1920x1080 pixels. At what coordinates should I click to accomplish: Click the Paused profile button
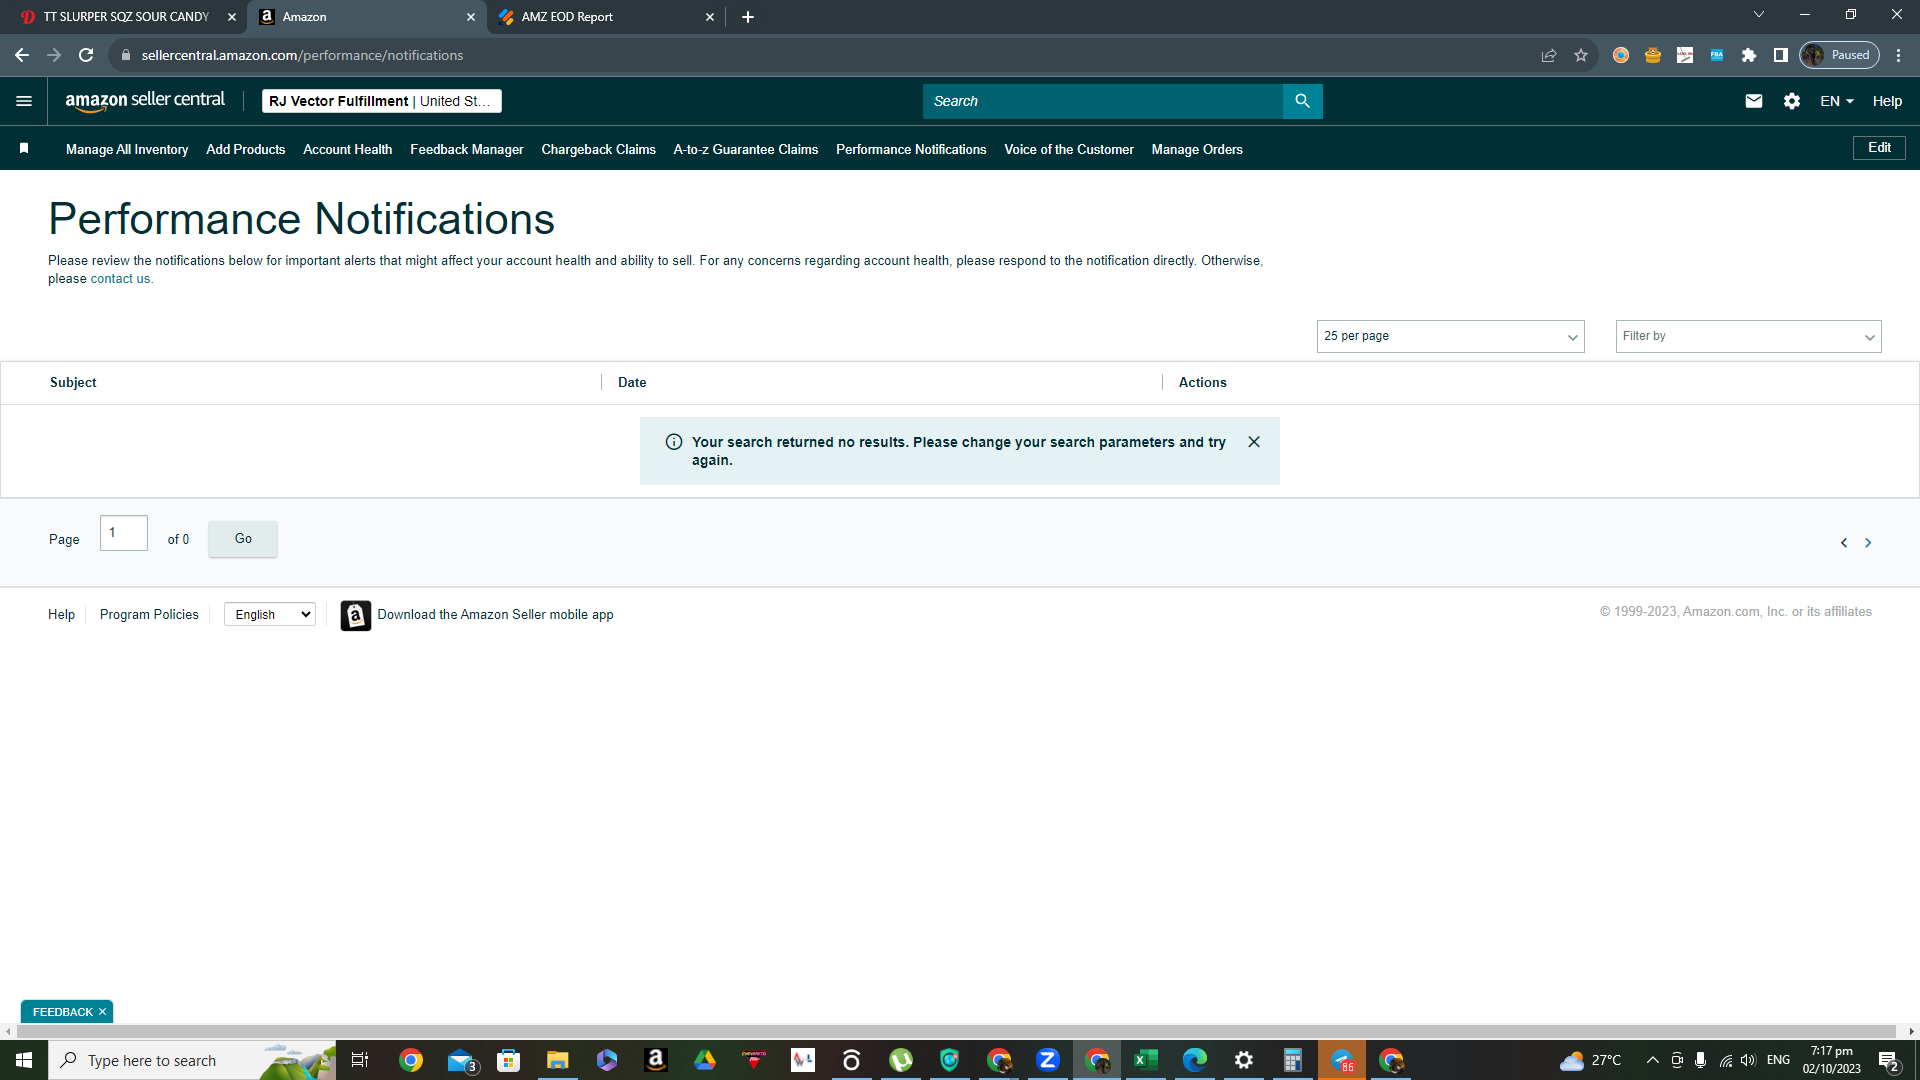[x=1839, y=55]
